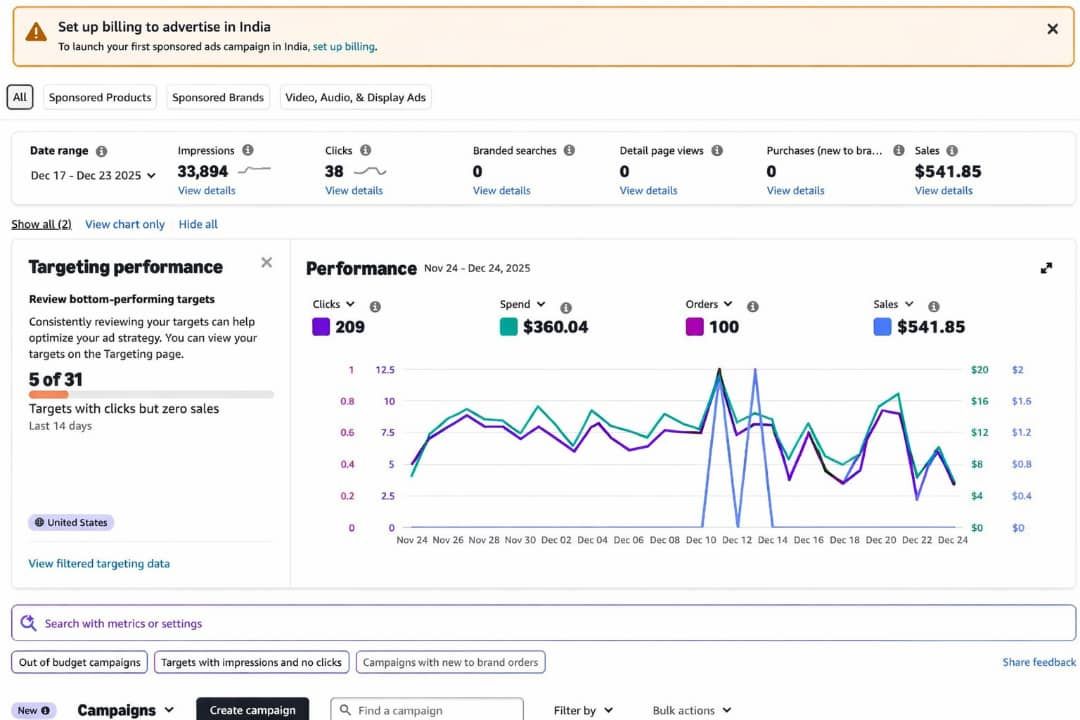Close the Targeting performance panel
Viewport: 1080px width, 720px height.
coord(266,263)
